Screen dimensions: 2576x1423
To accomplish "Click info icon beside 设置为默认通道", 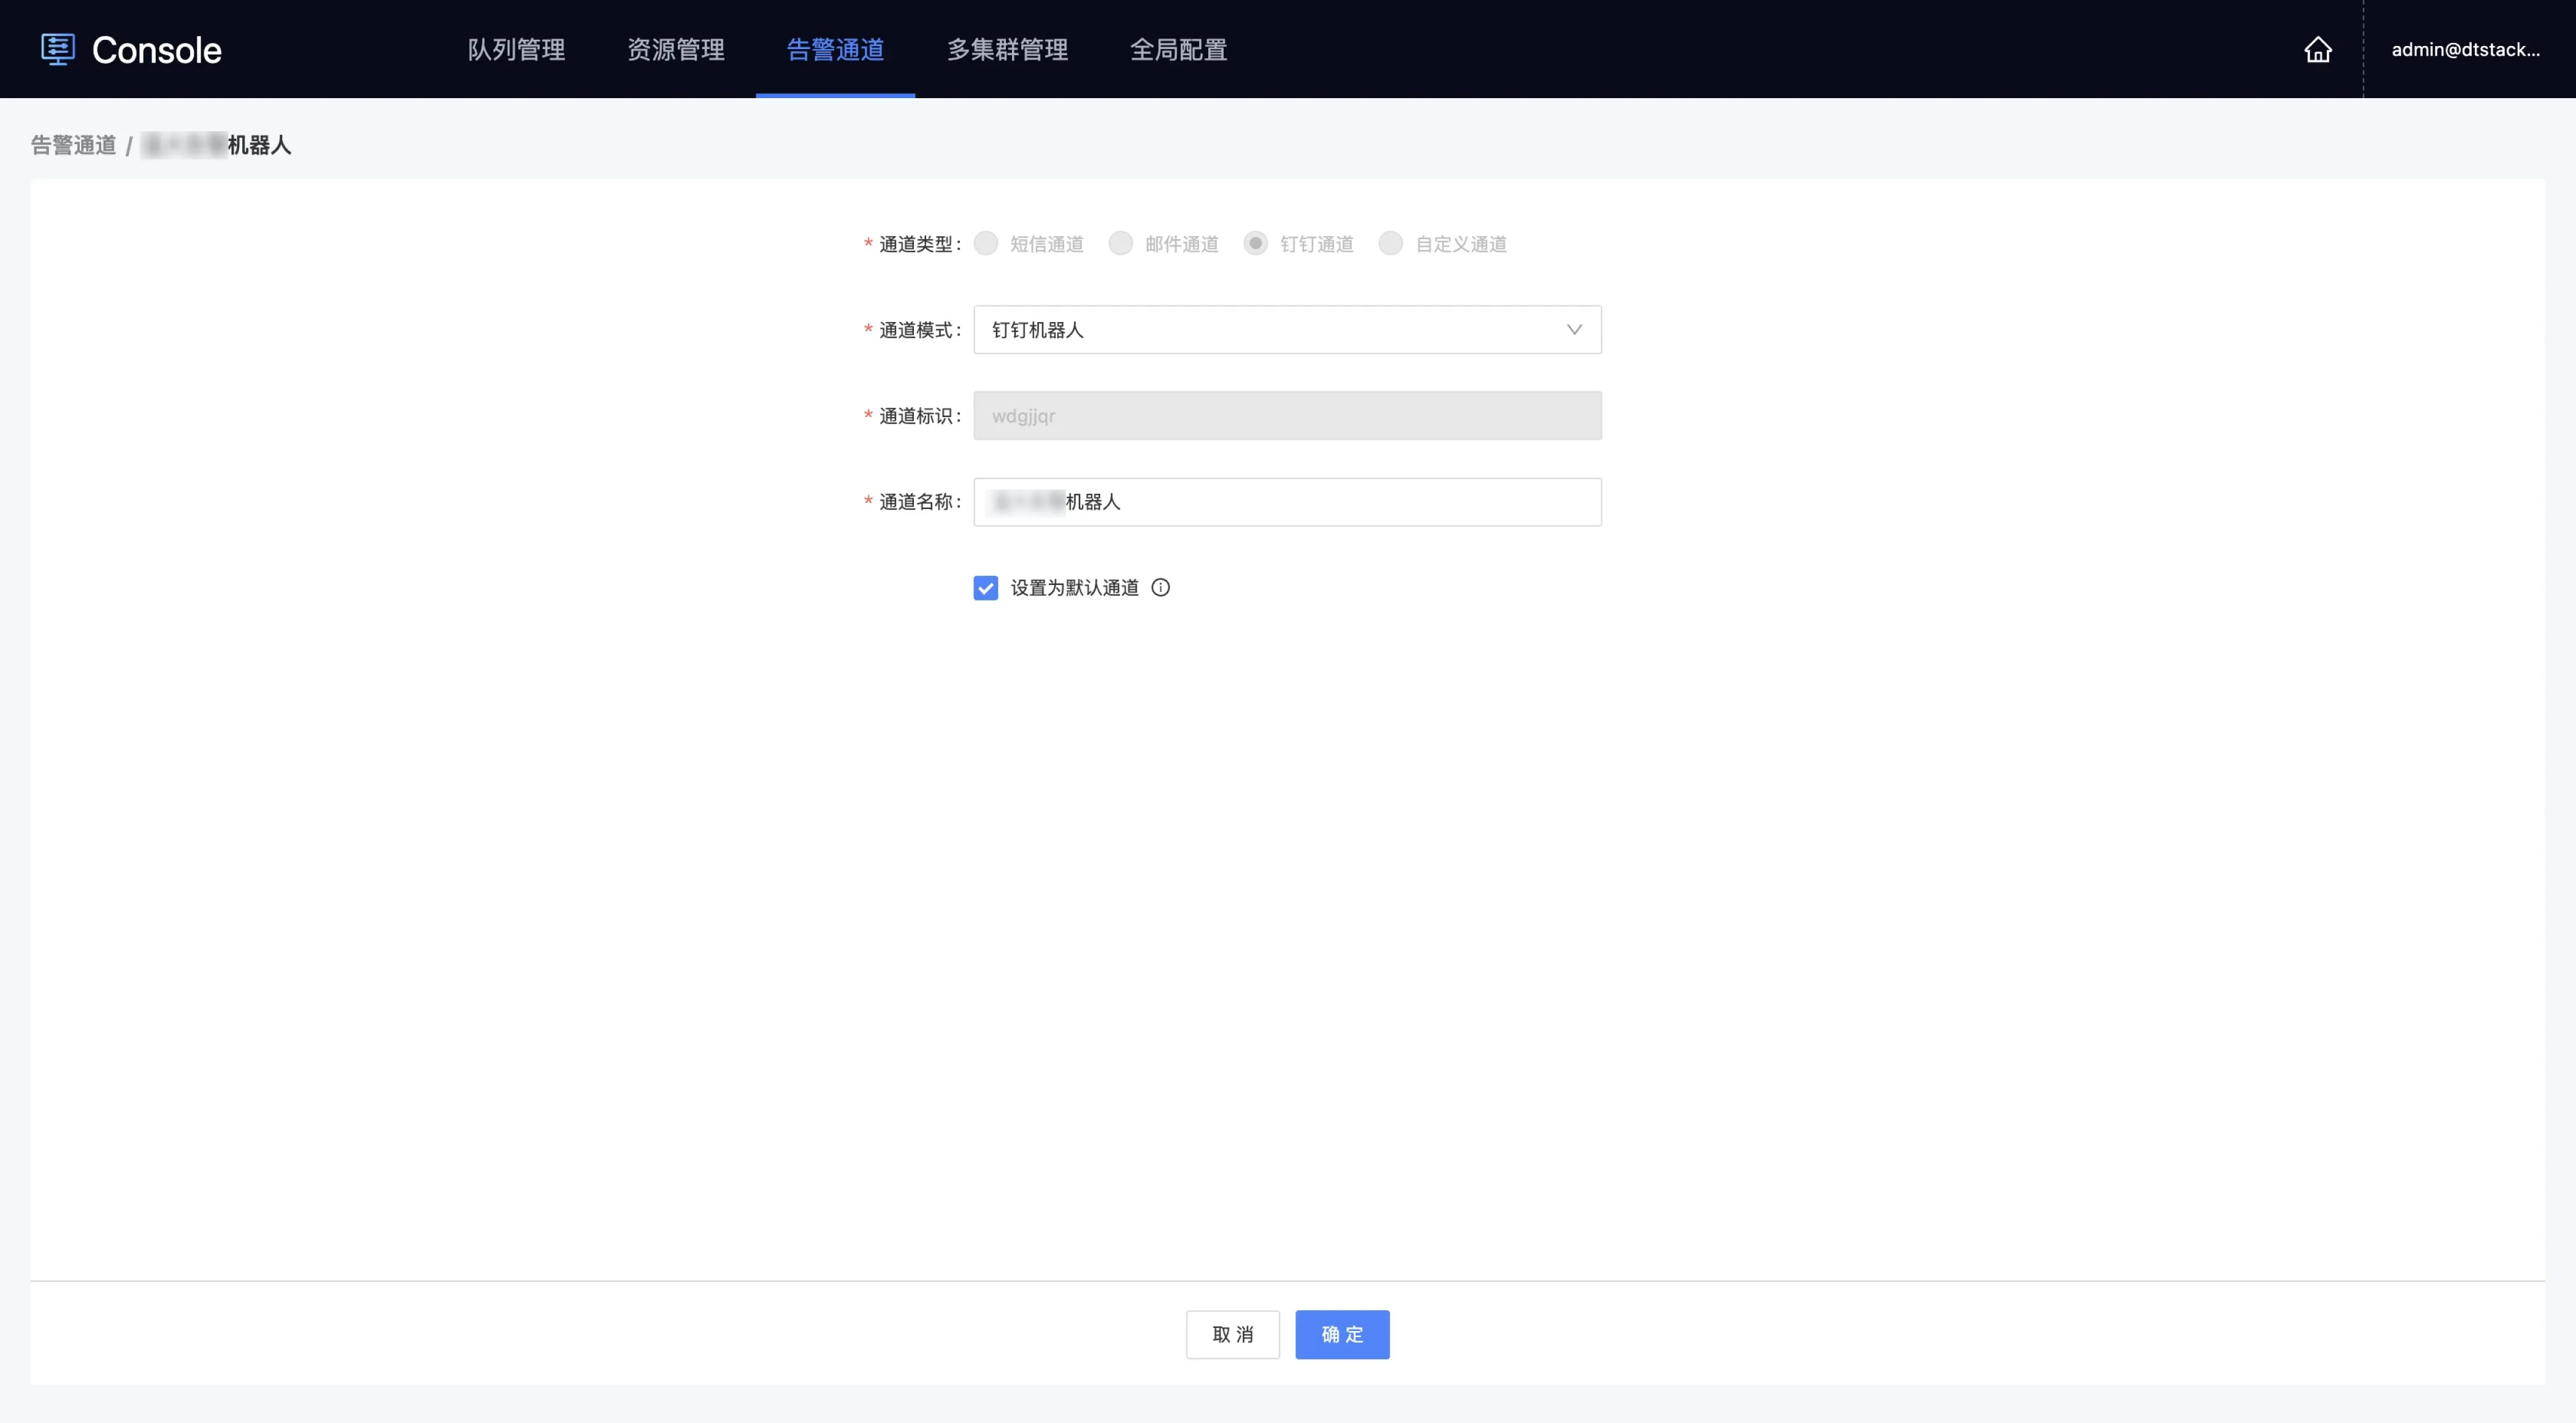I will 1160,588.
